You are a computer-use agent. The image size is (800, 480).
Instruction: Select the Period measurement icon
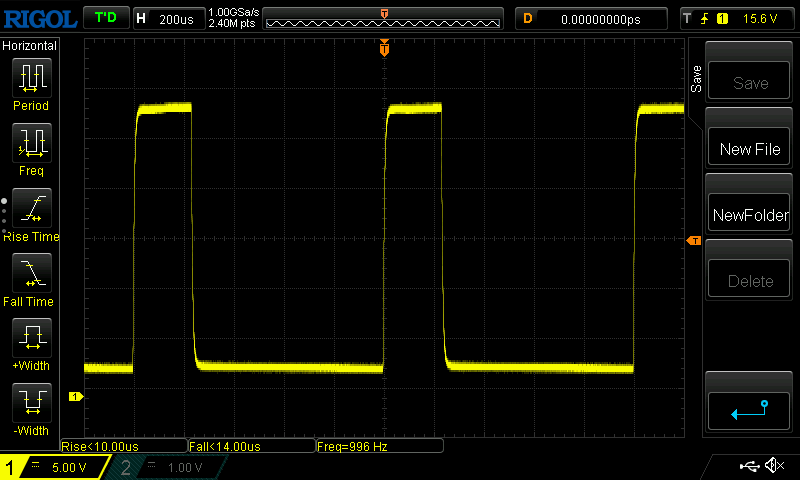30,77
